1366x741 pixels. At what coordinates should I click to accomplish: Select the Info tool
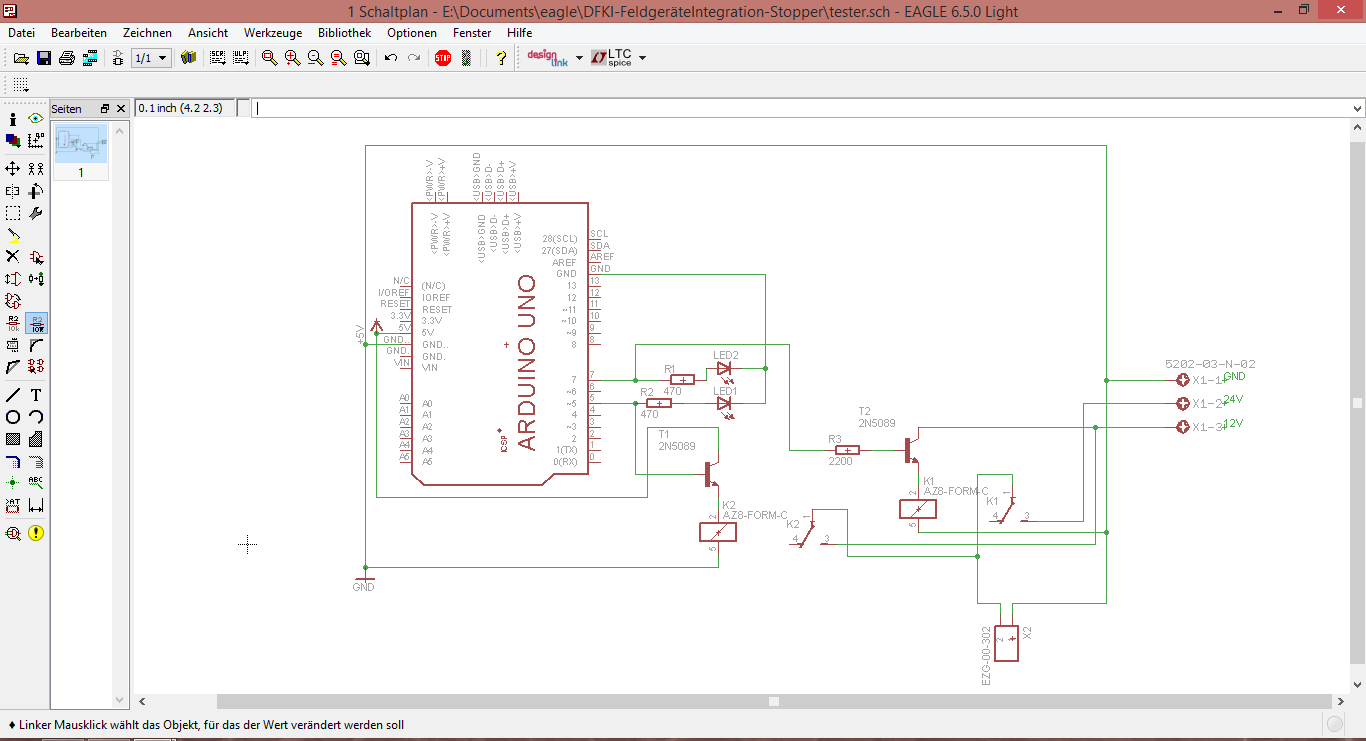(x=13, y=119)
